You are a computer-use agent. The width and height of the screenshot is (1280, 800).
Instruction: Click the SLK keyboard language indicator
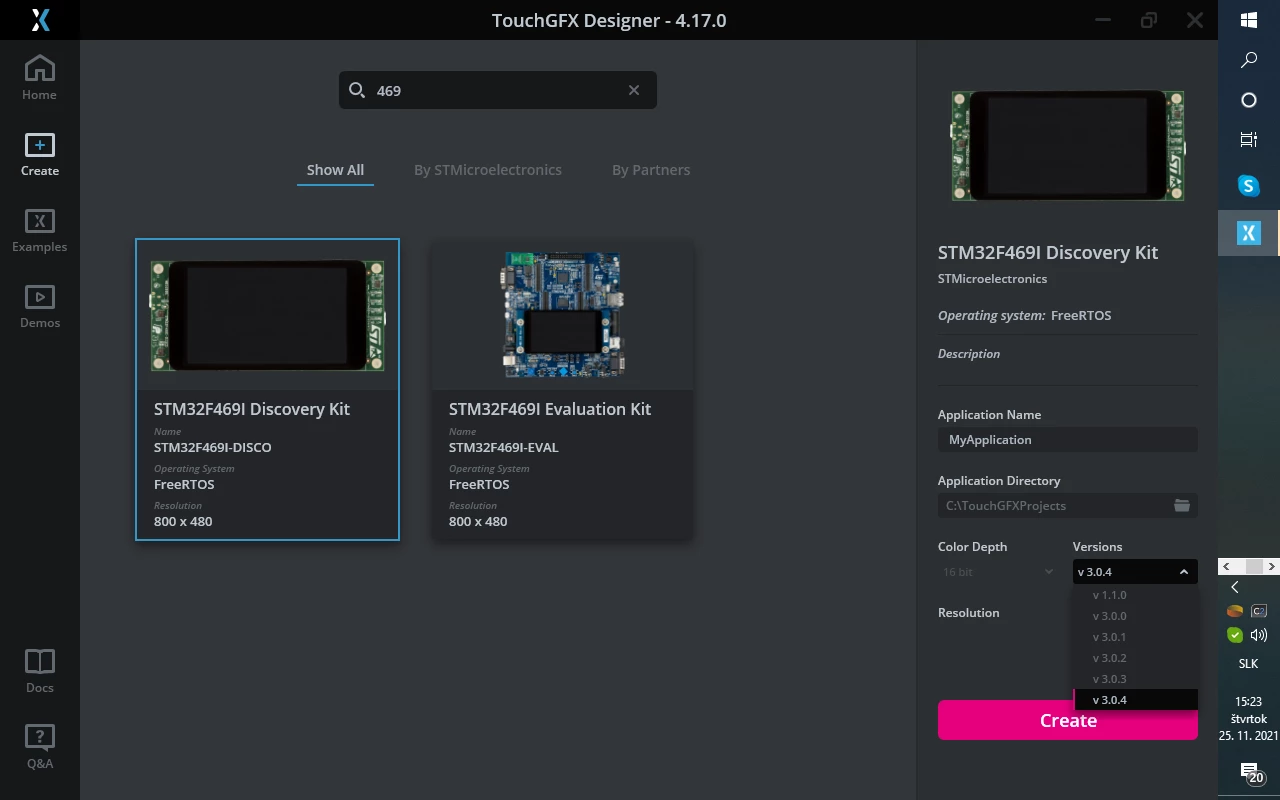(1249, 664)
